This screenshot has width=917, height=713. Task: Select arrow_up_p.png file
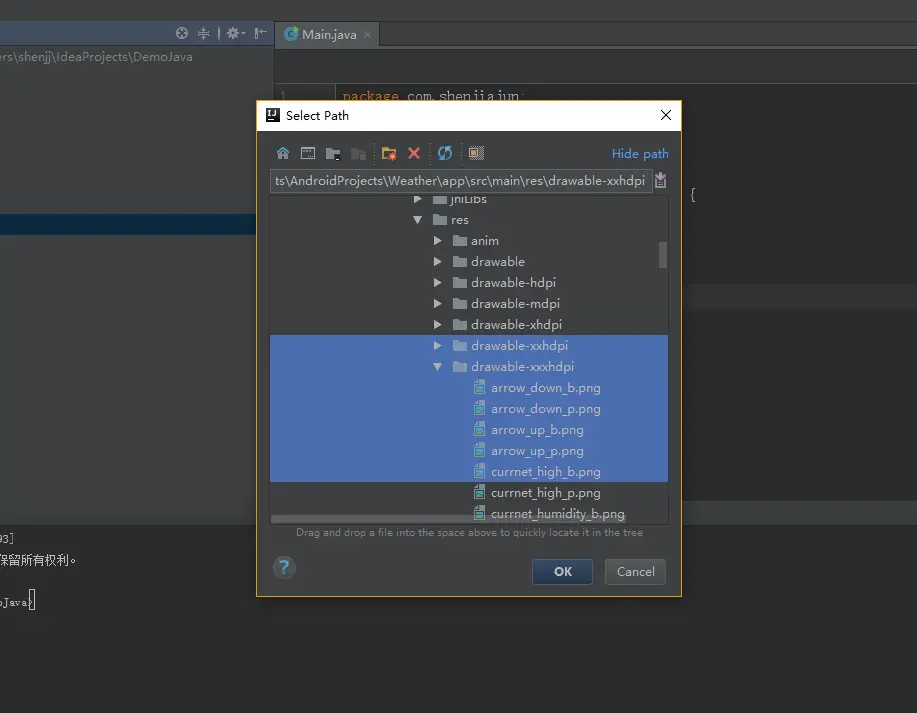click(468, 452)
